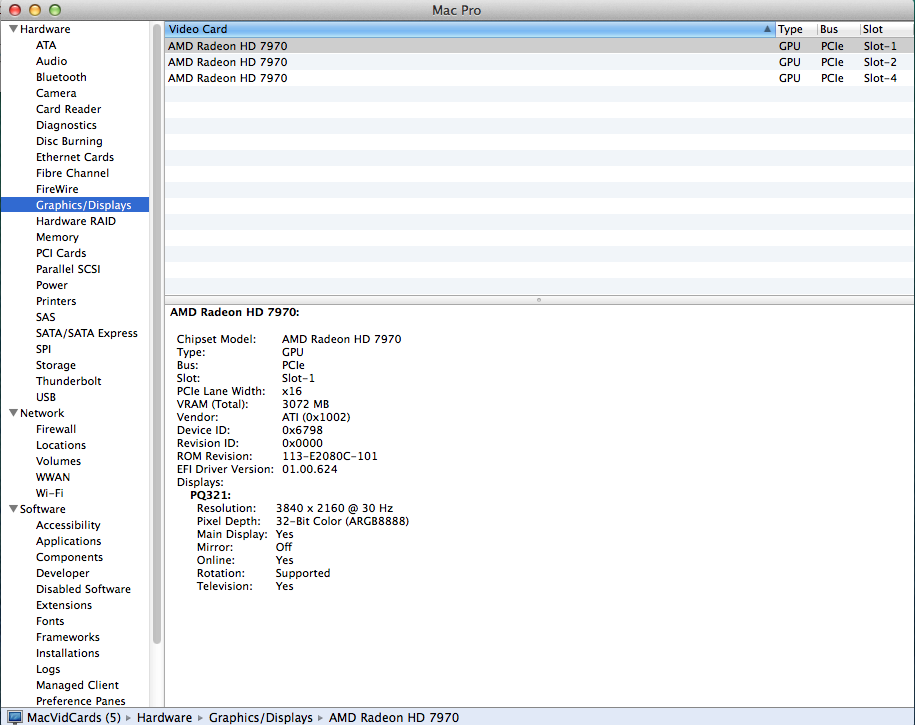Screen dimensions: 915x725
Task: Select Graphics/Displays in sidebar
Action: (75, 205)
